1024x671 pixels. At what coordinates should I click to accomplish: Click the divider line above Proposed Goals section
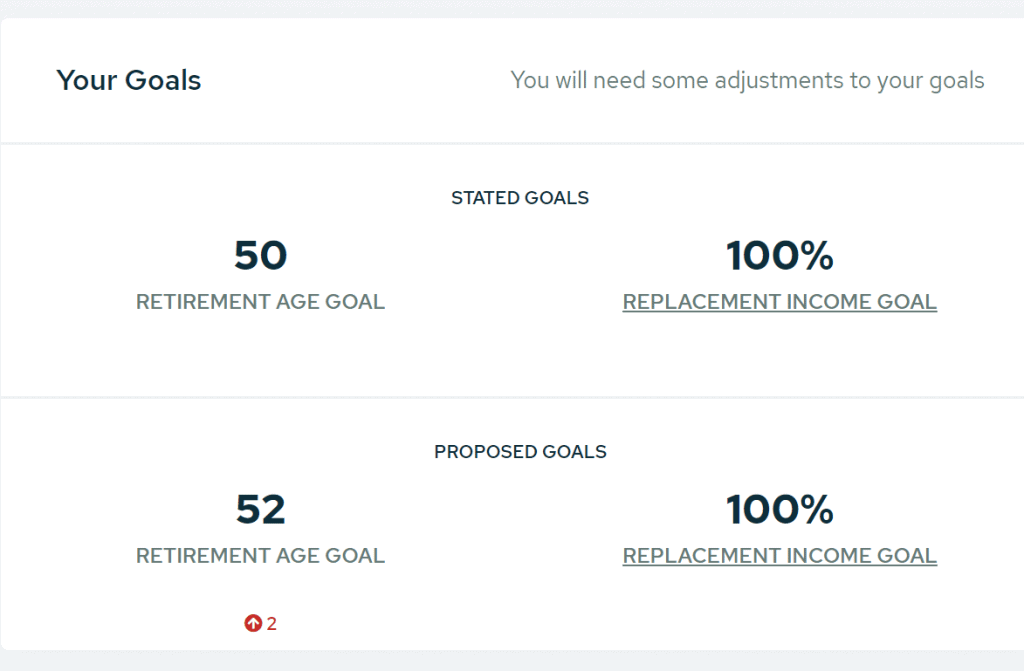512,397
